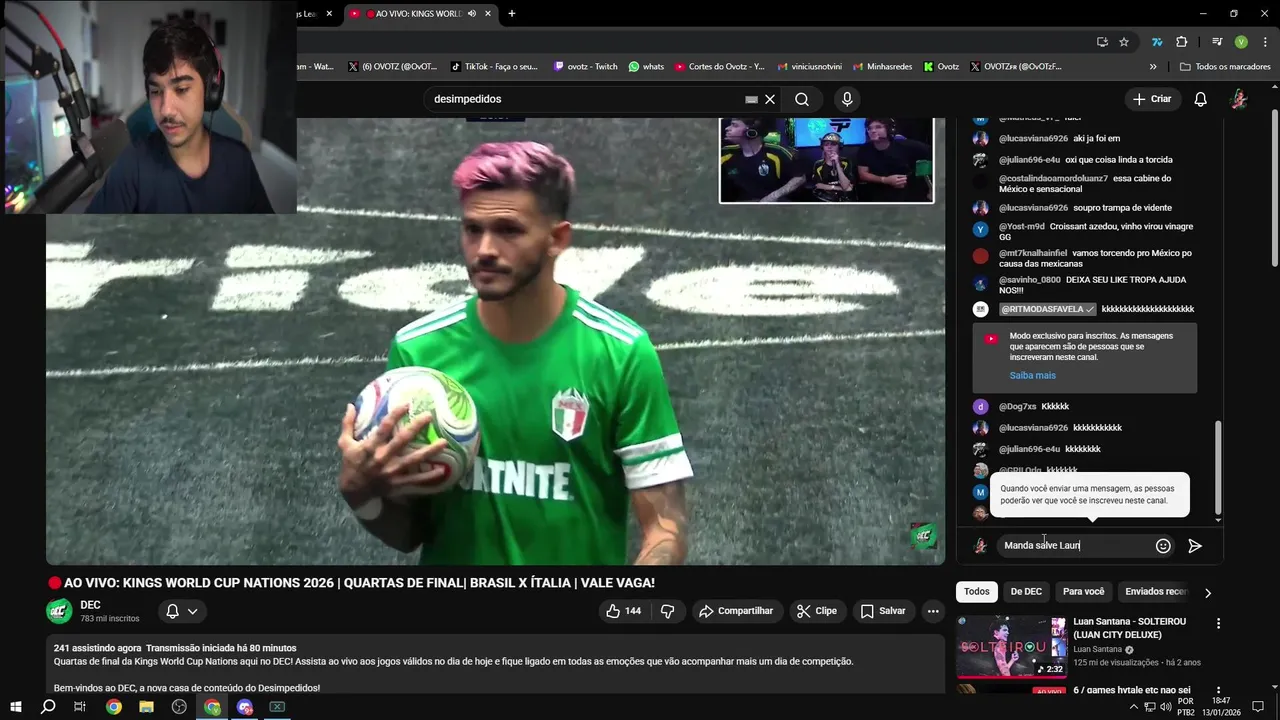Open the browser Extensions puzzle icon
The image size is (1280, 720).
click(x=1182, y=42)
